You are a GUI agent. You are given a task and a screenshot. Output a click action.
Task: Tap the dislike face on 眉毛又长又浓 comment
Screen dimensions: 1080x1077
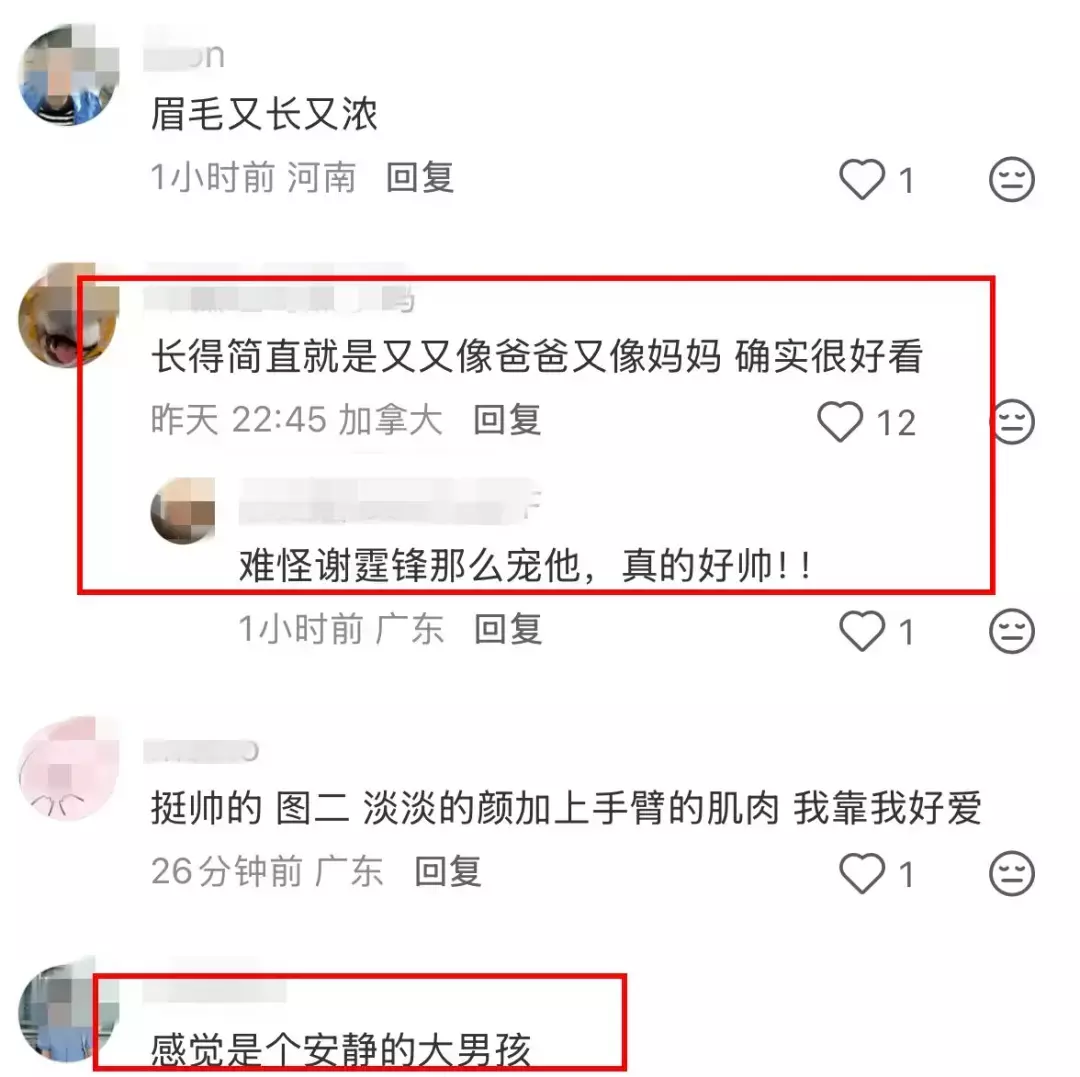click(1012, 179)
